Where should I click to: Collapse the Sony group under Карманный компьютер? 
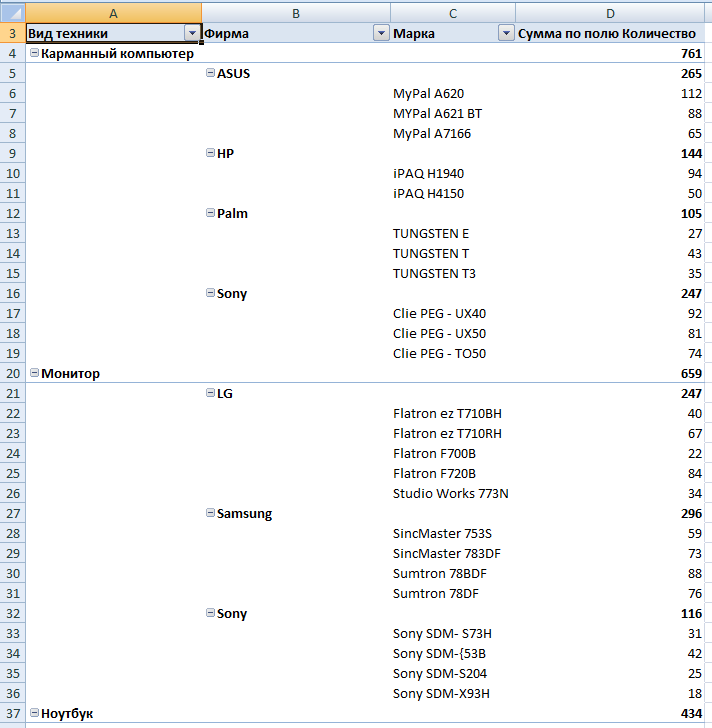[x=210, y=292]
